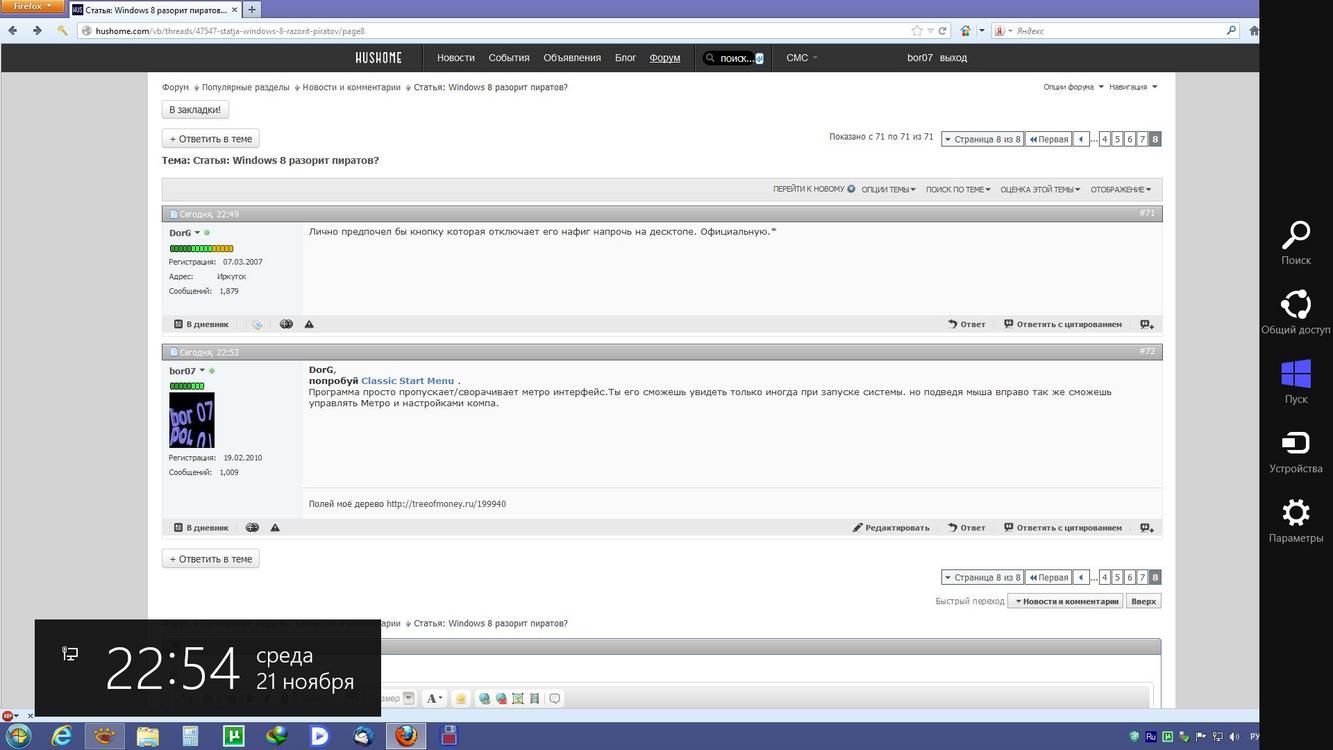Screen dimensions: 1333x750
Task: Open the Settings charm (Параметры)
Action: click(1296, 521)
